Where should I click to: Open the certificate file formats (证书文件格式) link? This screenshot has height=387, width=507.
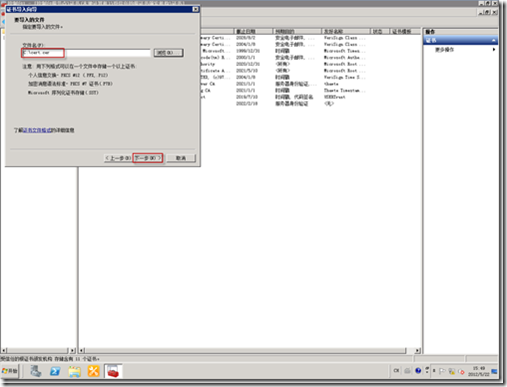(x=37, y=130)
